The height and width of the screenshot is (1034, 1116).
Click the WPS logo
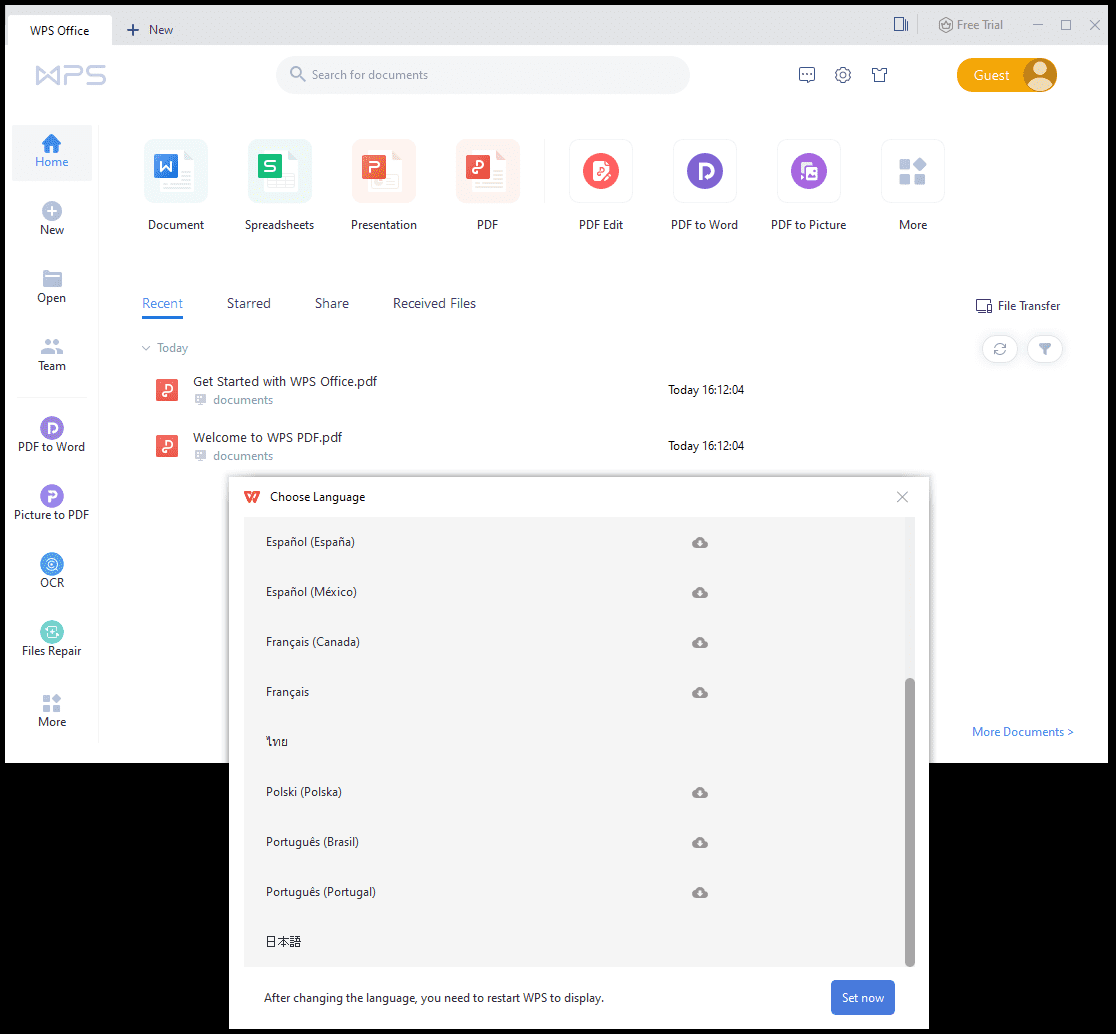[70, 75]
